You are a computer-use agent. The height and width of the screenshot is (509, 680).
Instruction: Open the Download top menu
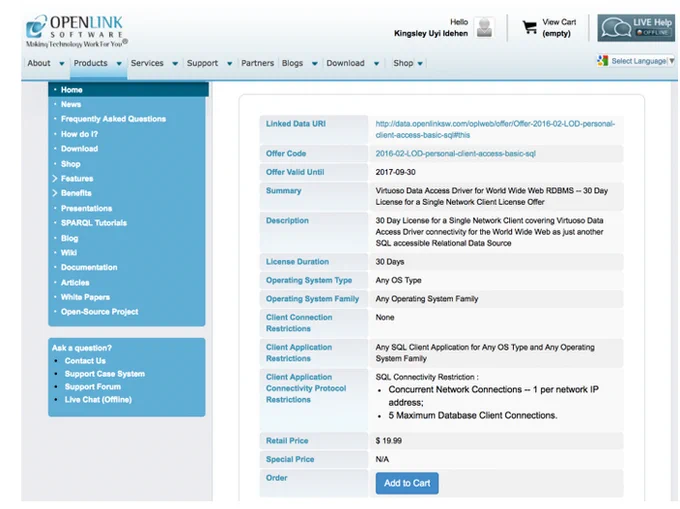click(x=345, y=63)
